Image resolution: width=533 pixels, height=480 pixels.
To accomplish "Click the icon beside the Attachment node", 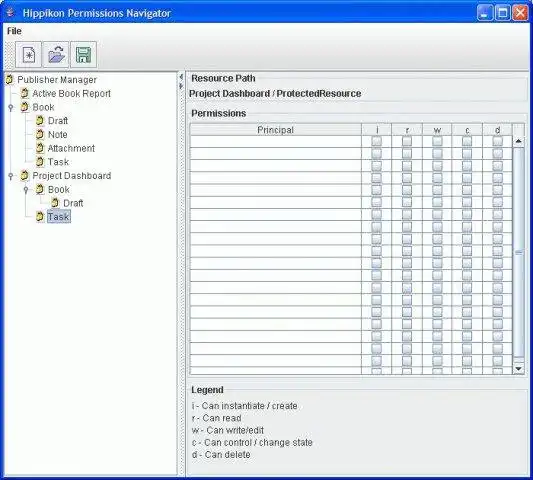I will 40,148.
